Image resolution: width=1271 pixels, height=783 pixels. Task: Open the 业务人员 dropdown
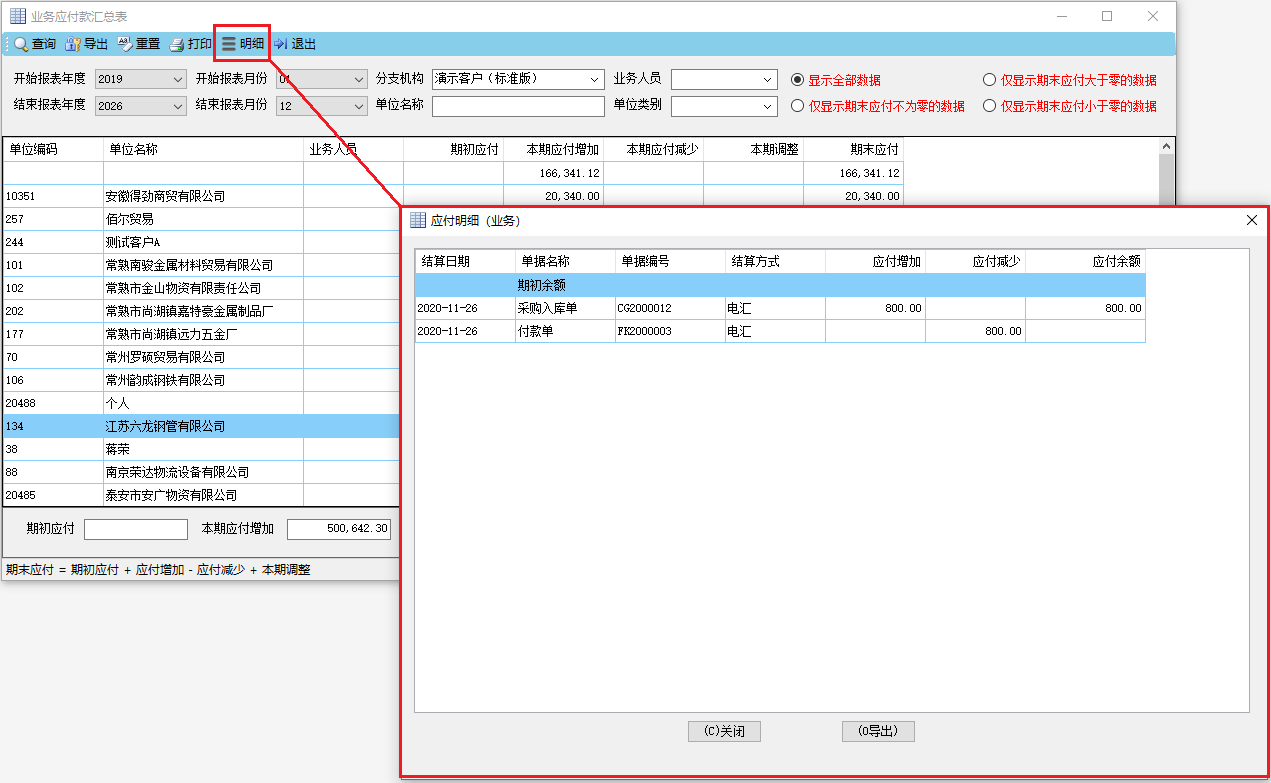[x=724, y=79]
